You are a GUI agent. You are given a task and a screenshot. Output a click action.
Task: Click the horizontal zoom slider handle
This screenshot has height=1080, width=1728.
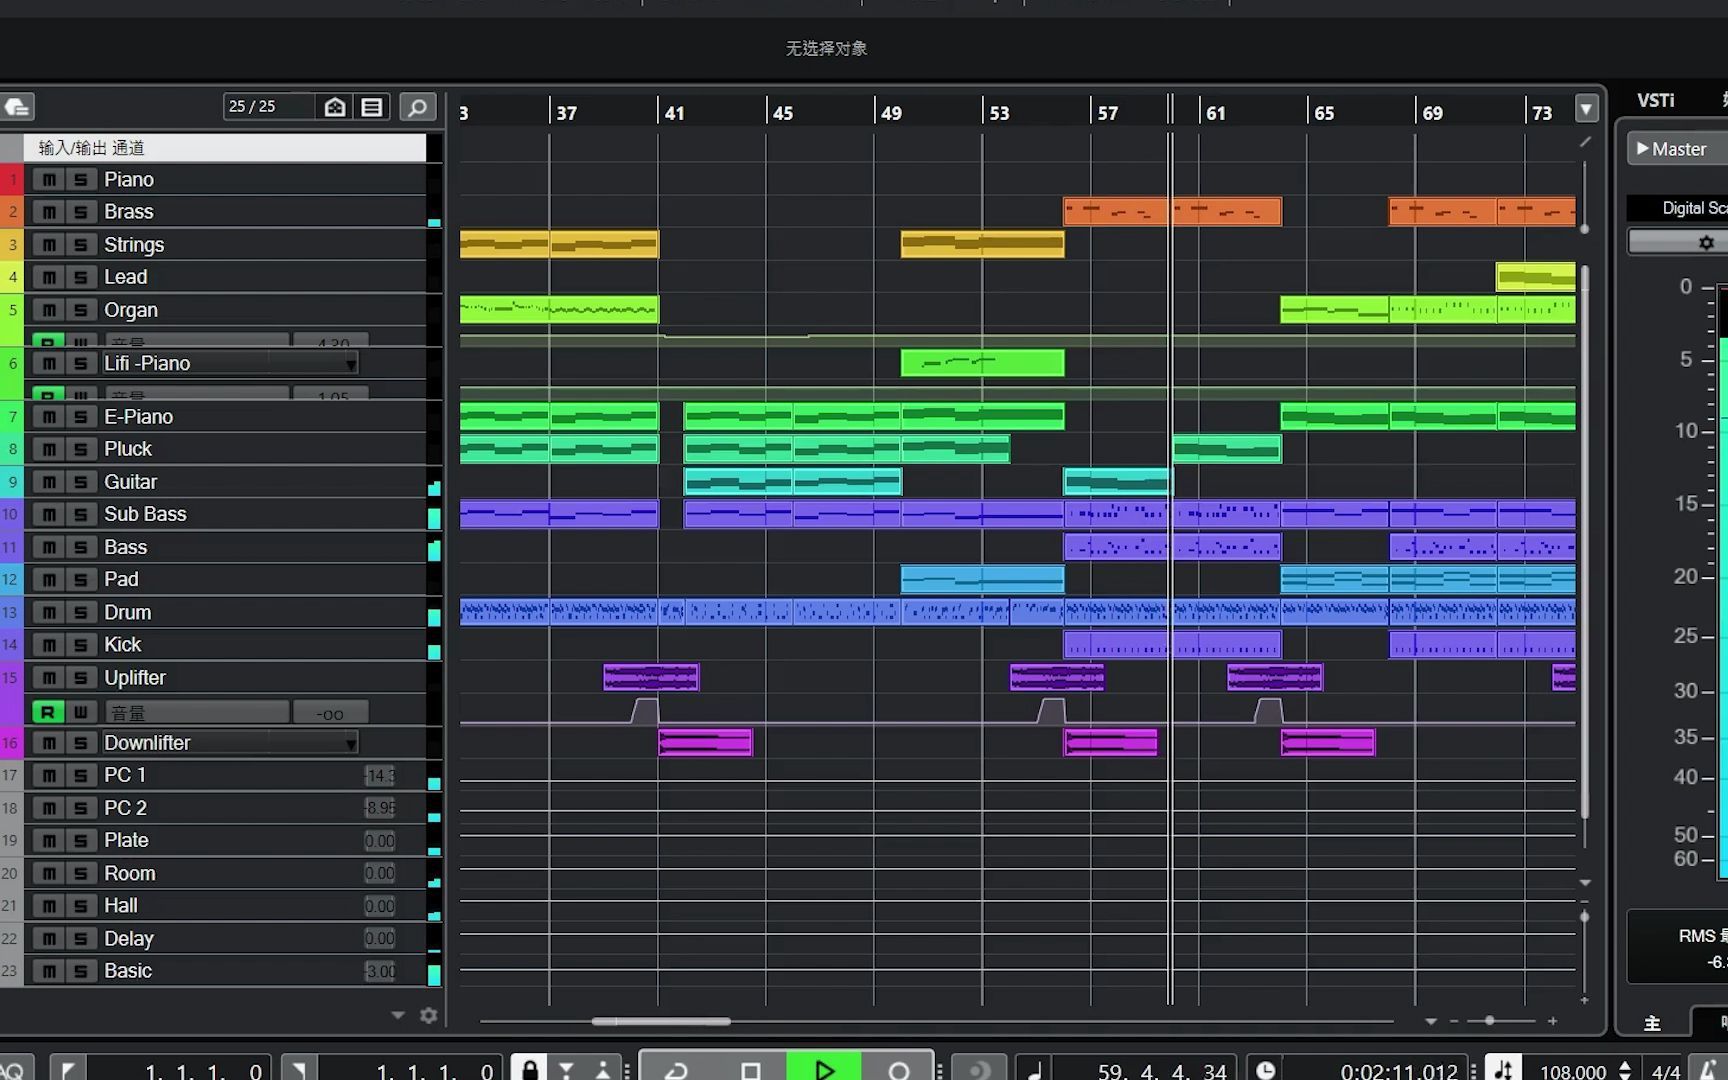(1490, 1021)
